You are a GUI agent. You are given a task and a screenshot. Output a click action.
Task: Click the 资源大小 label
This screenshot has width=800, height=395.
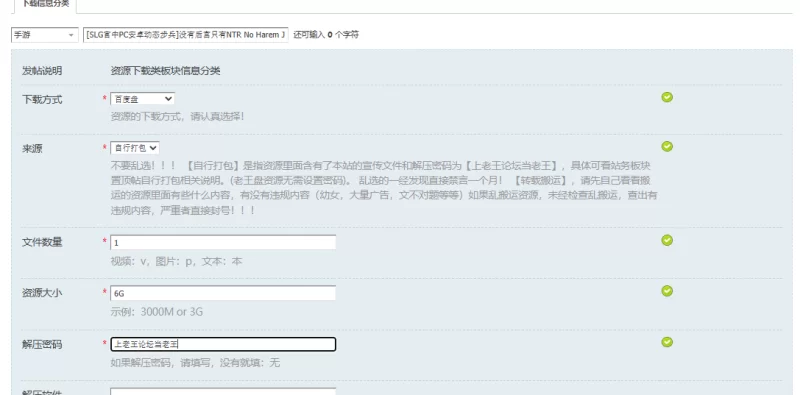click(x=42, y=293)
